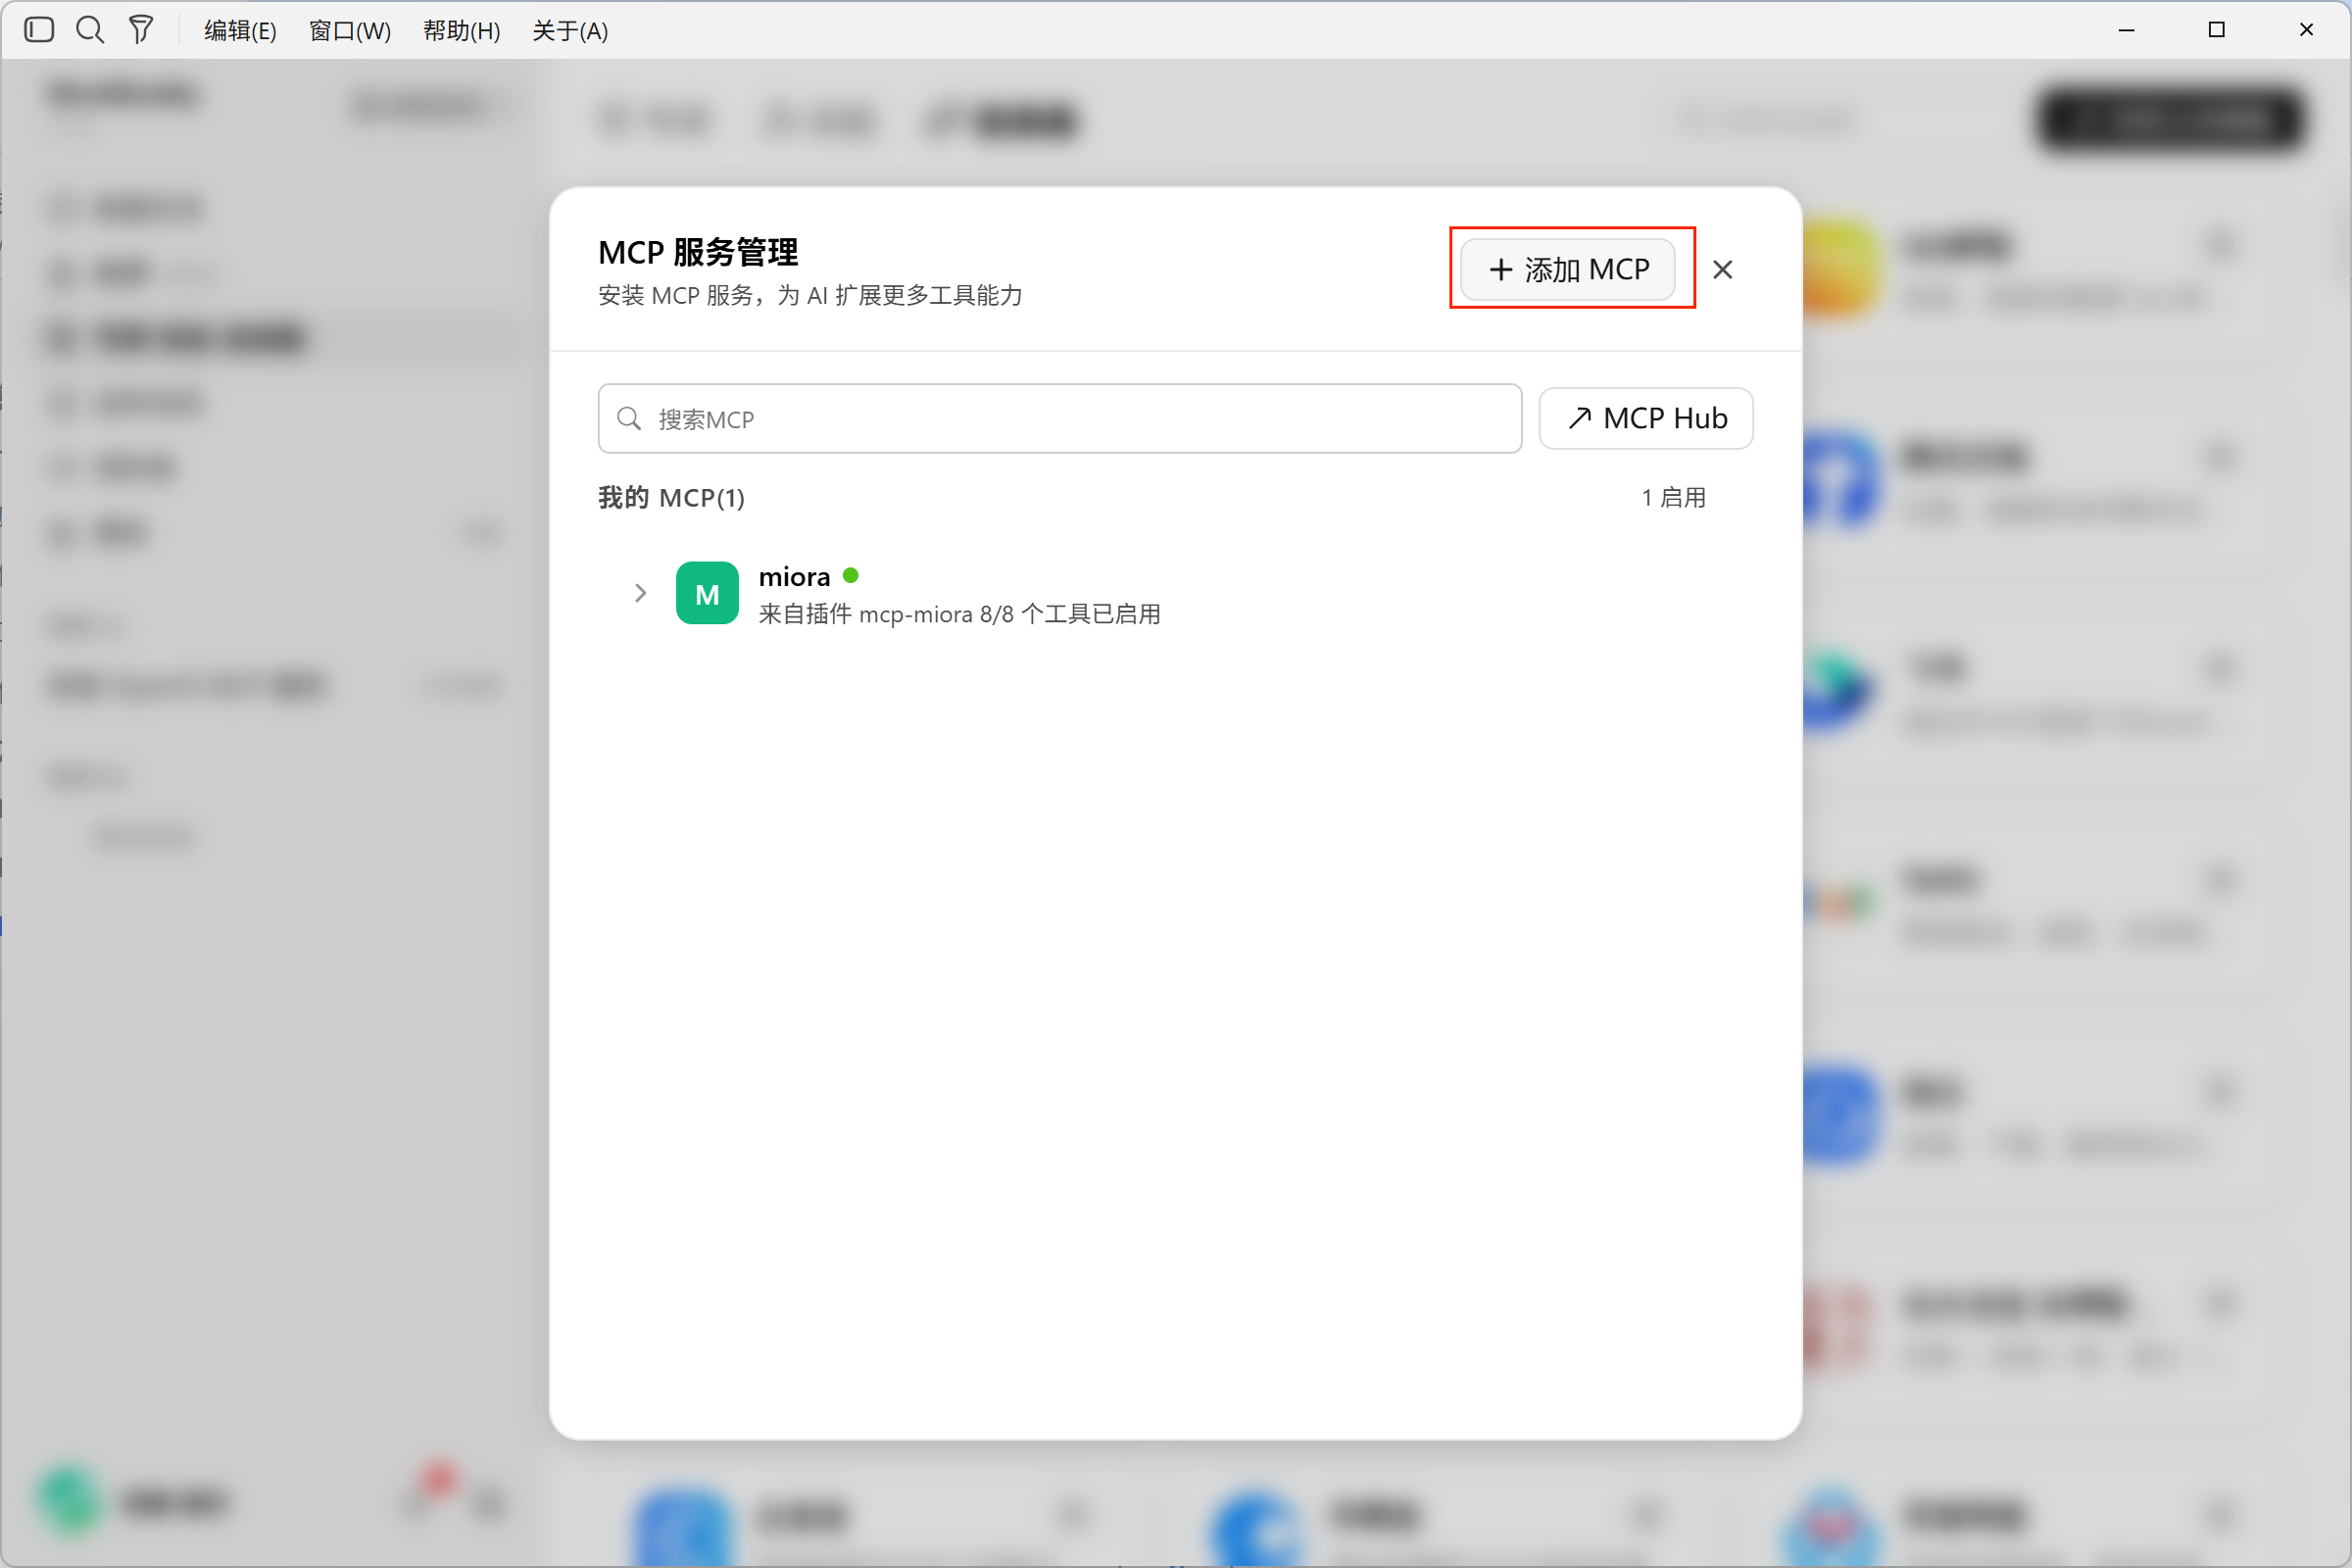Open the MCP Hub link button
The width and height of the screenshot is (2352, 1568).
pos(1645,418)
